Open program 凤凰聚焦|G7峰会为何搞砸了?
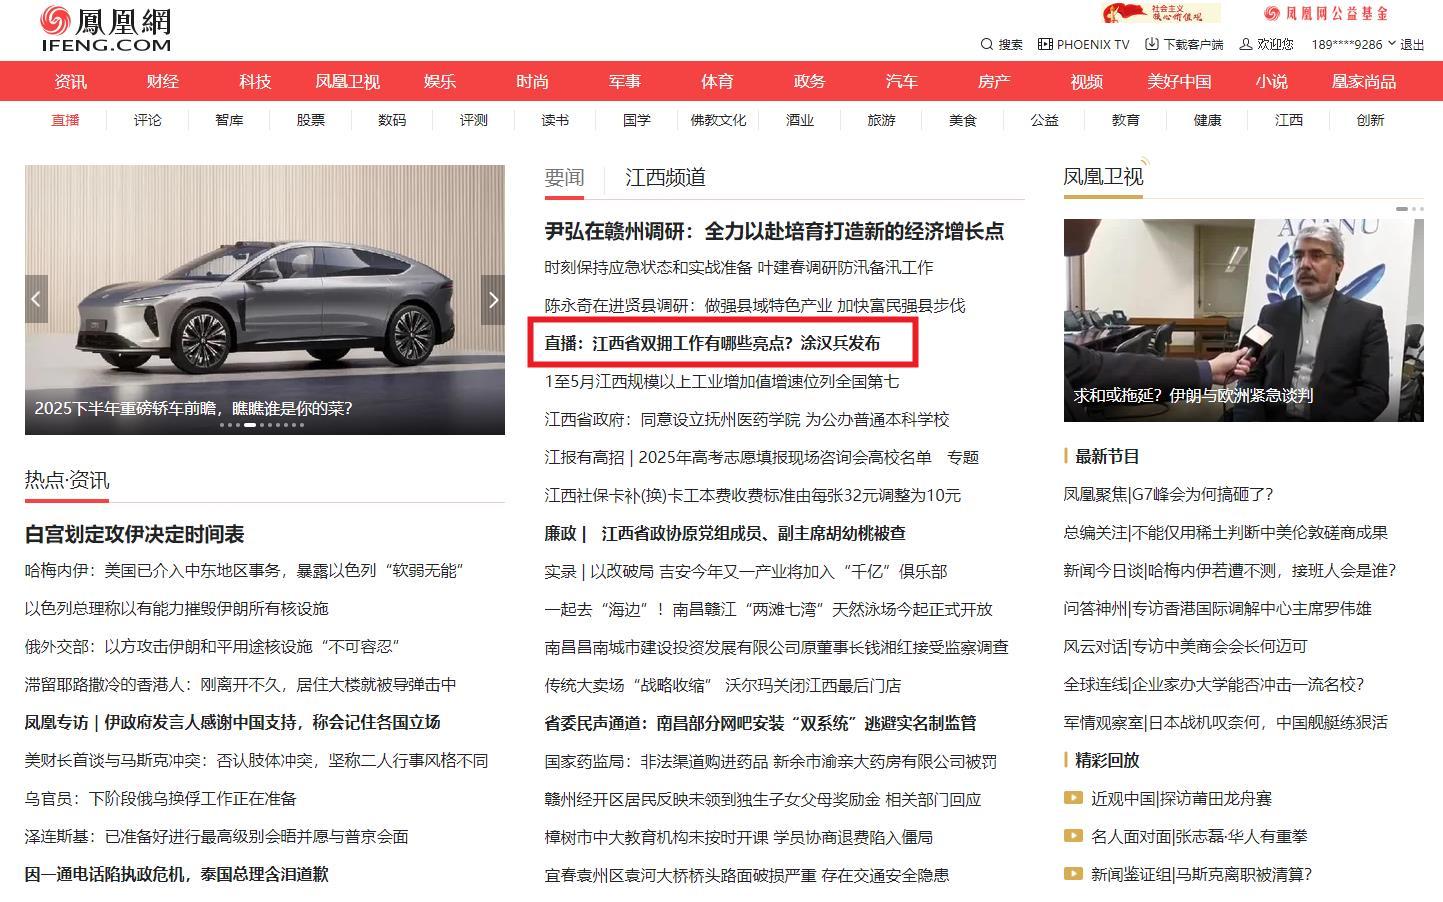 1169,494
